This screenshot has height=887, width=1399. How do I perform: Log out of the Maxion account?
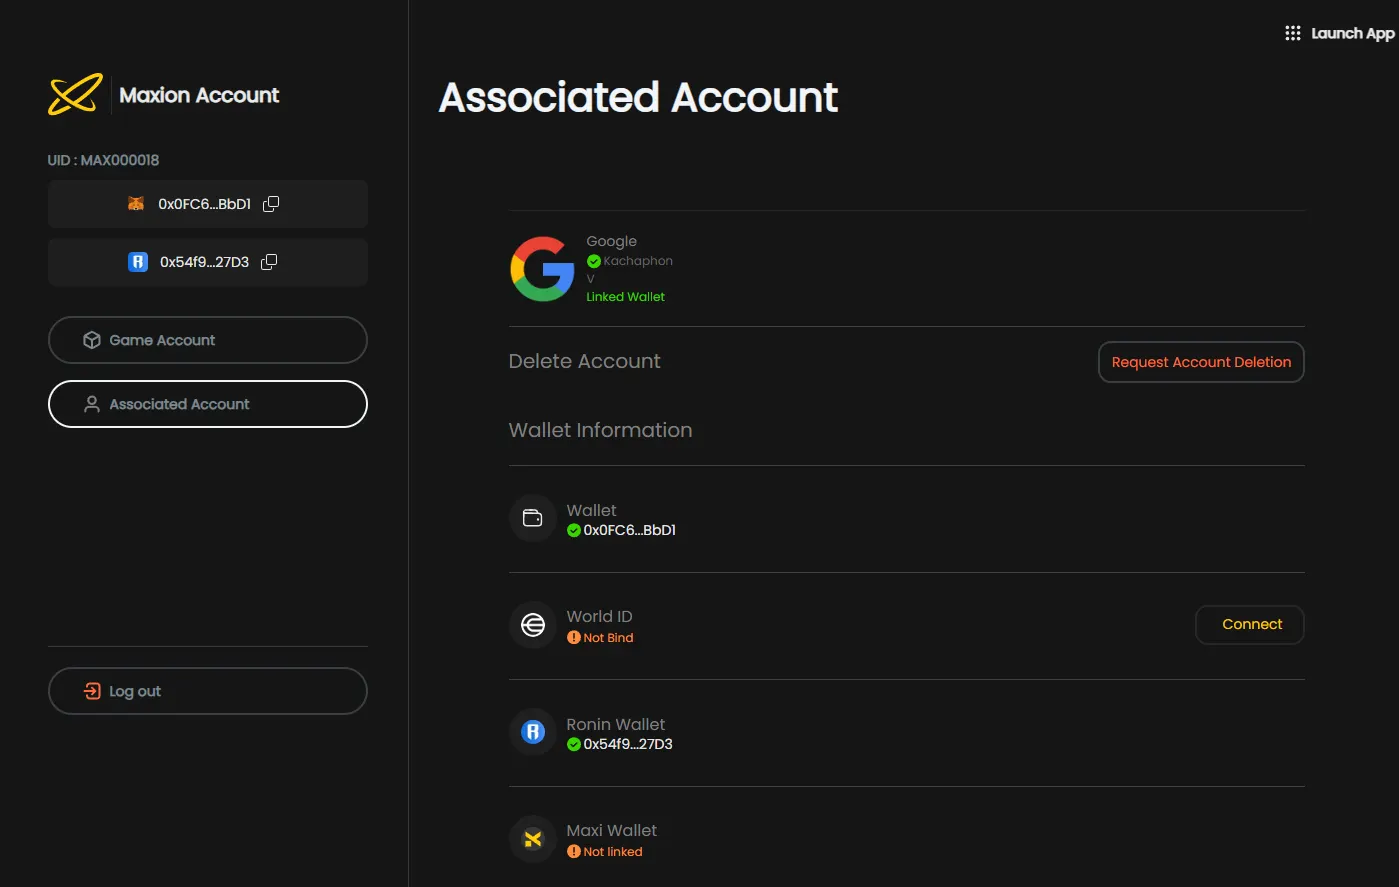tap(208, 691)
